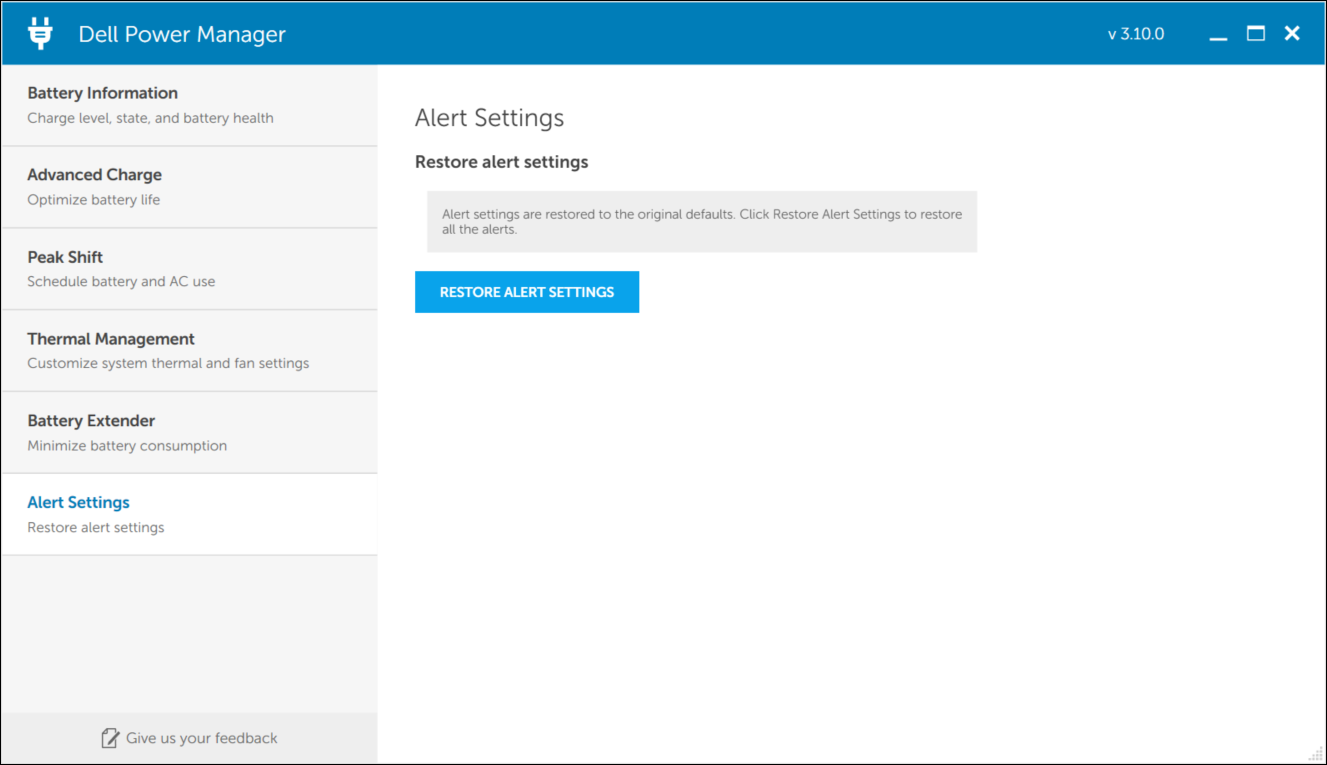
Task: Click the resize grip in bottom-right corner
Action: point(1313,753)
